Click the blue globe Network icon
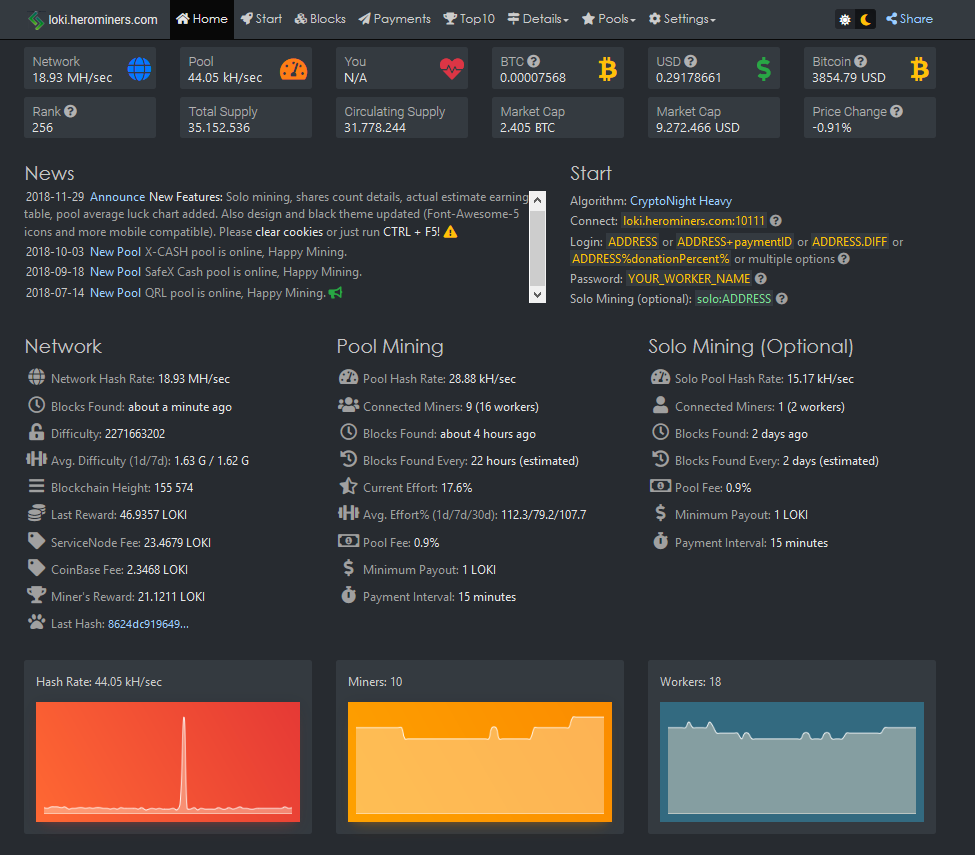The height and width of the screenshot is (855, 975). (139, 69)
